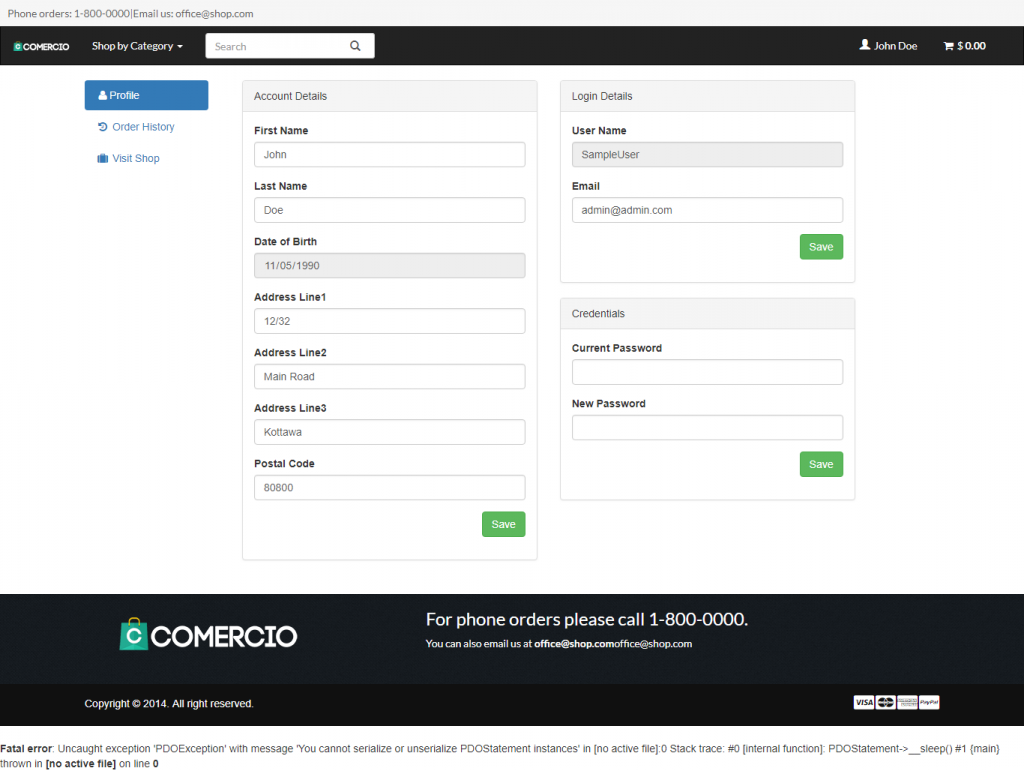1024x771 pixels.
Task: Click the Comercio footer logo
Action: (x=208, y=635)
